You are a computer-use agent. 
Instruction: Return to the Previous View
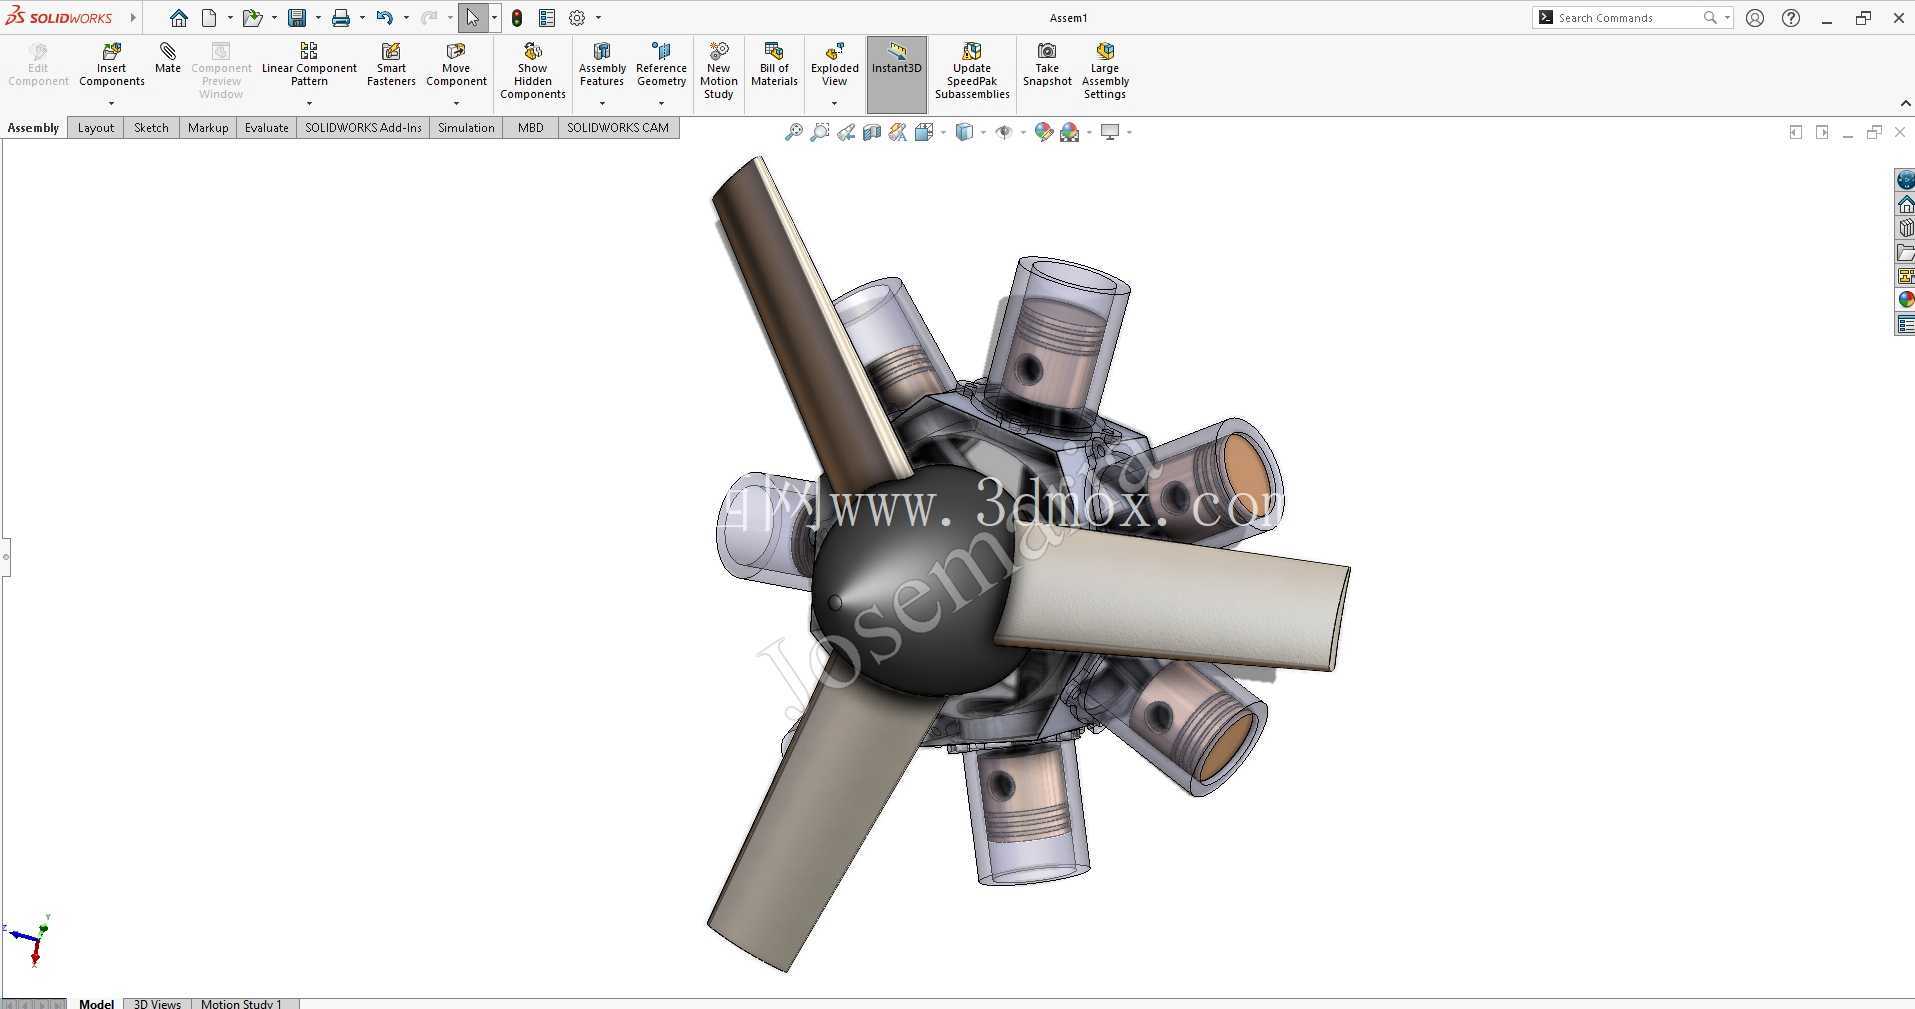(x=846, y=132)
